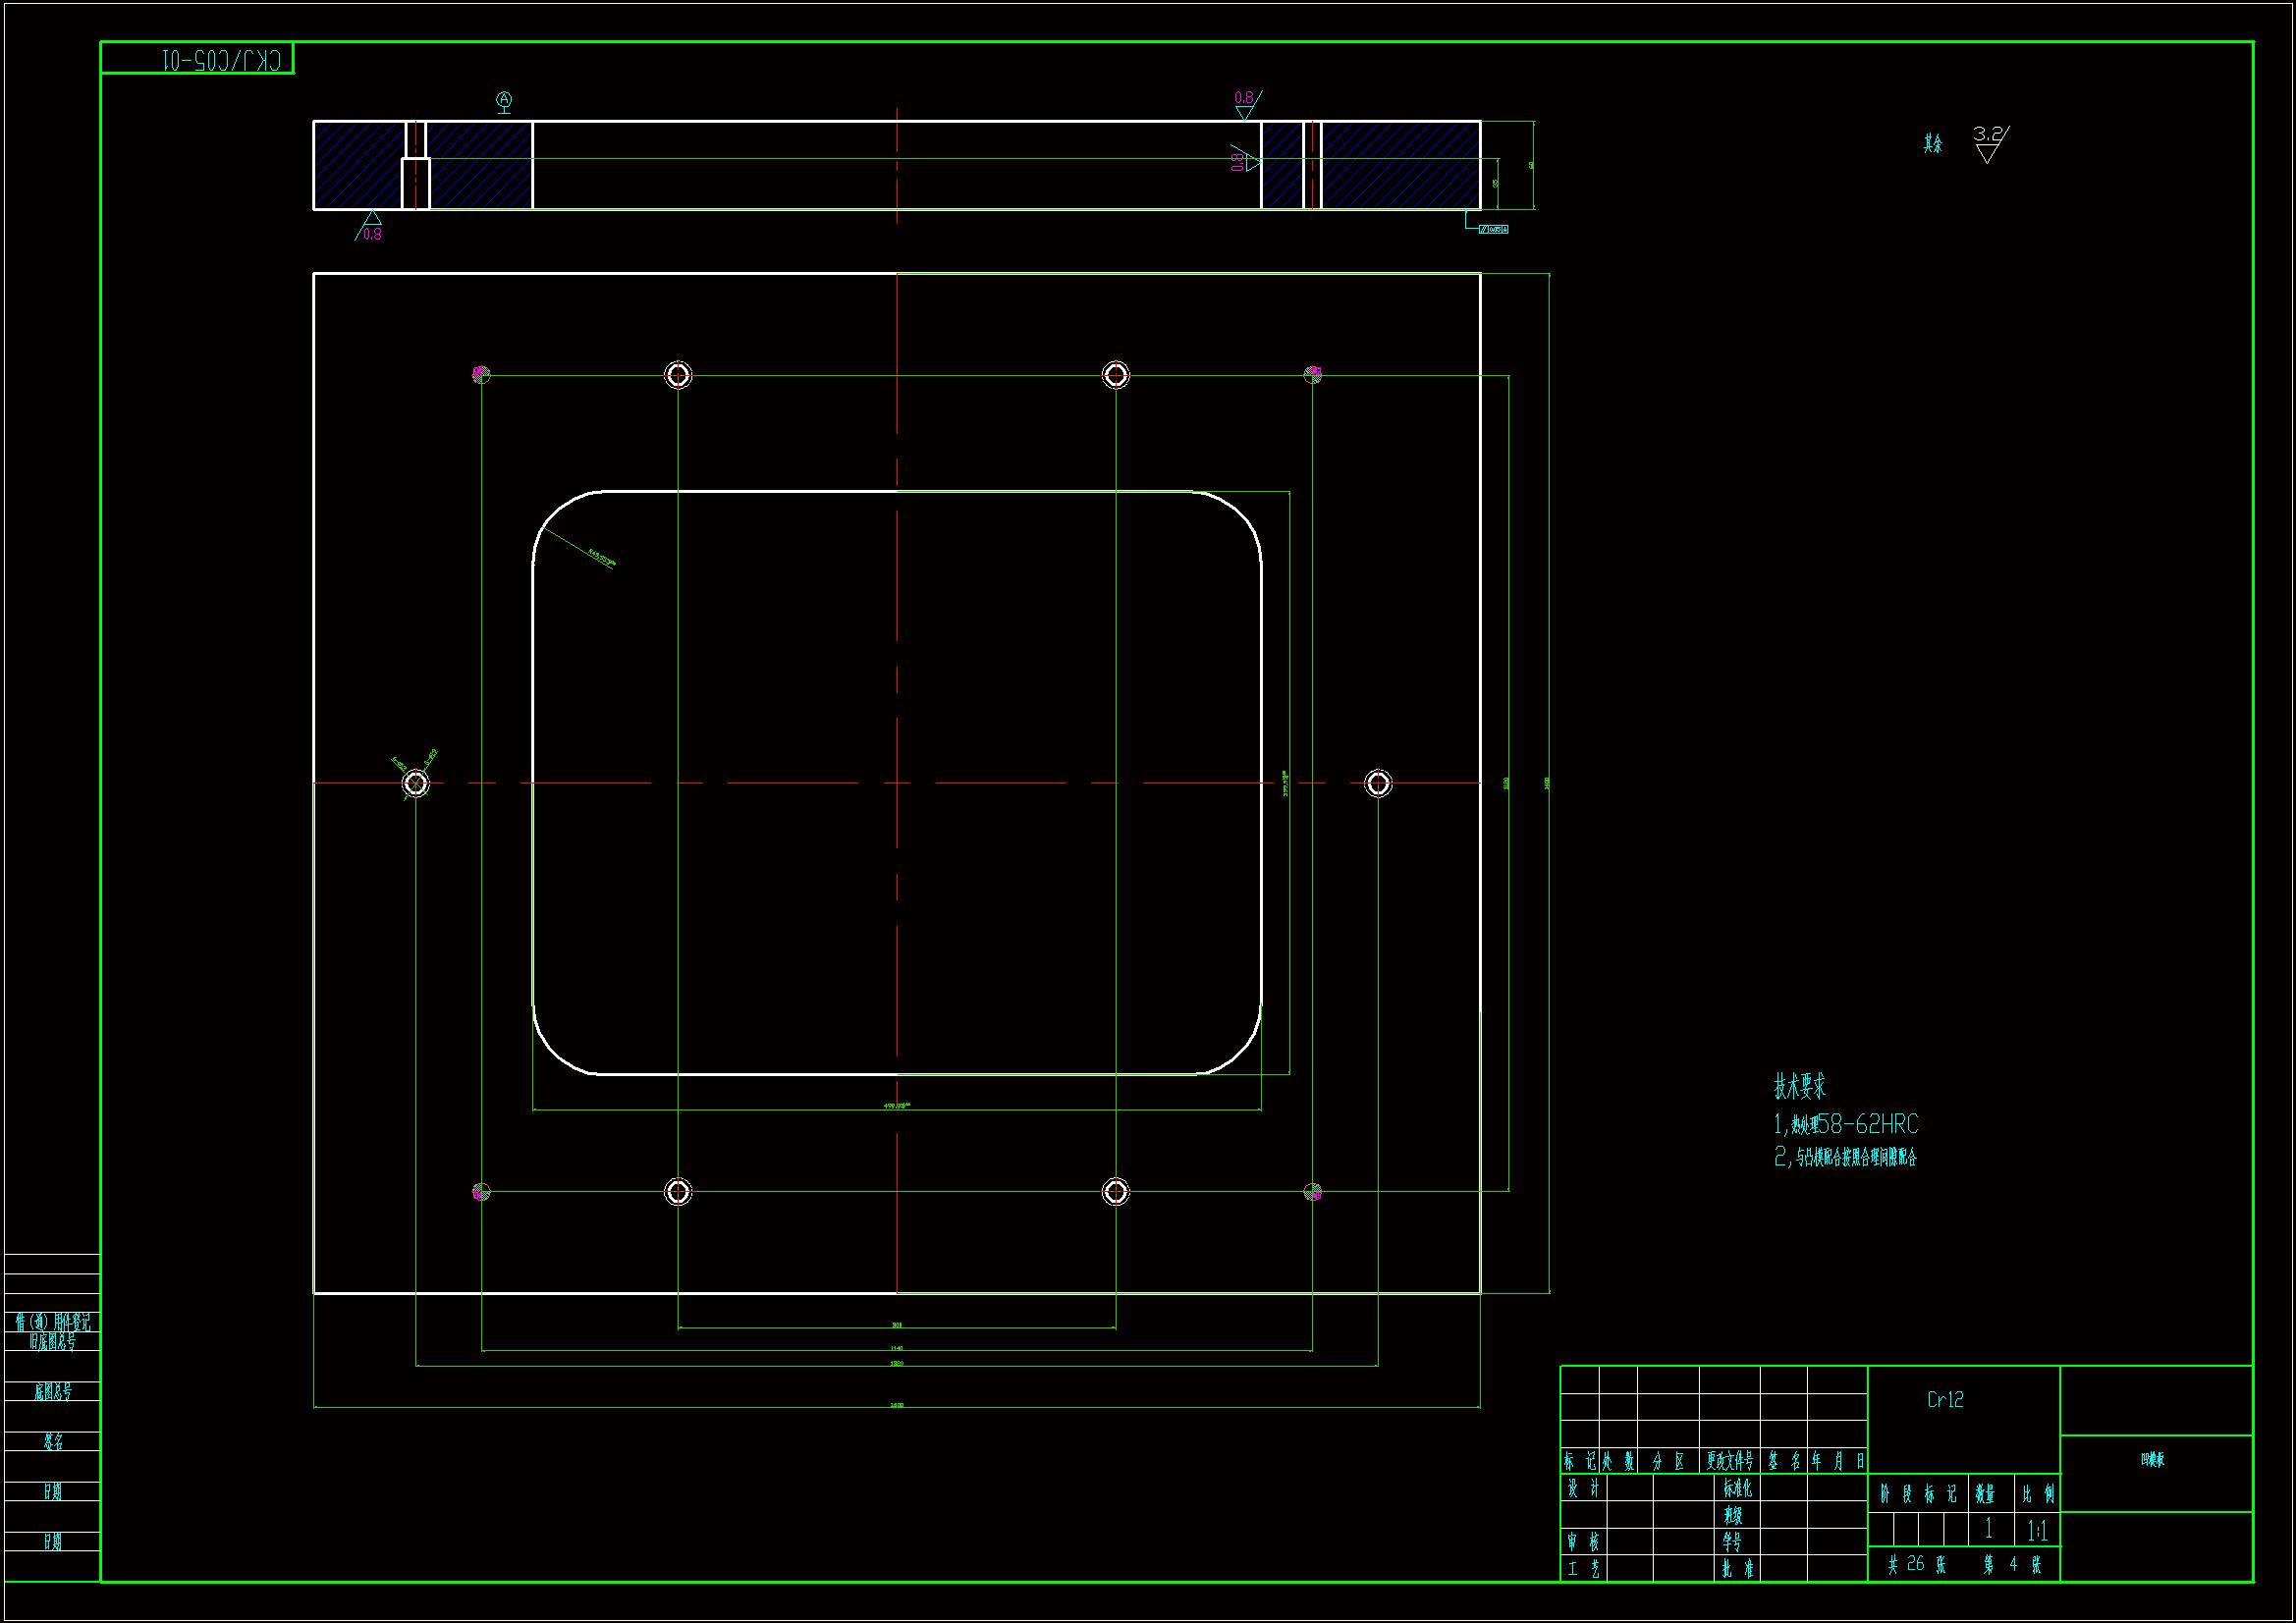Select the 其余 text near roughness symbol

coord(1932,144)
